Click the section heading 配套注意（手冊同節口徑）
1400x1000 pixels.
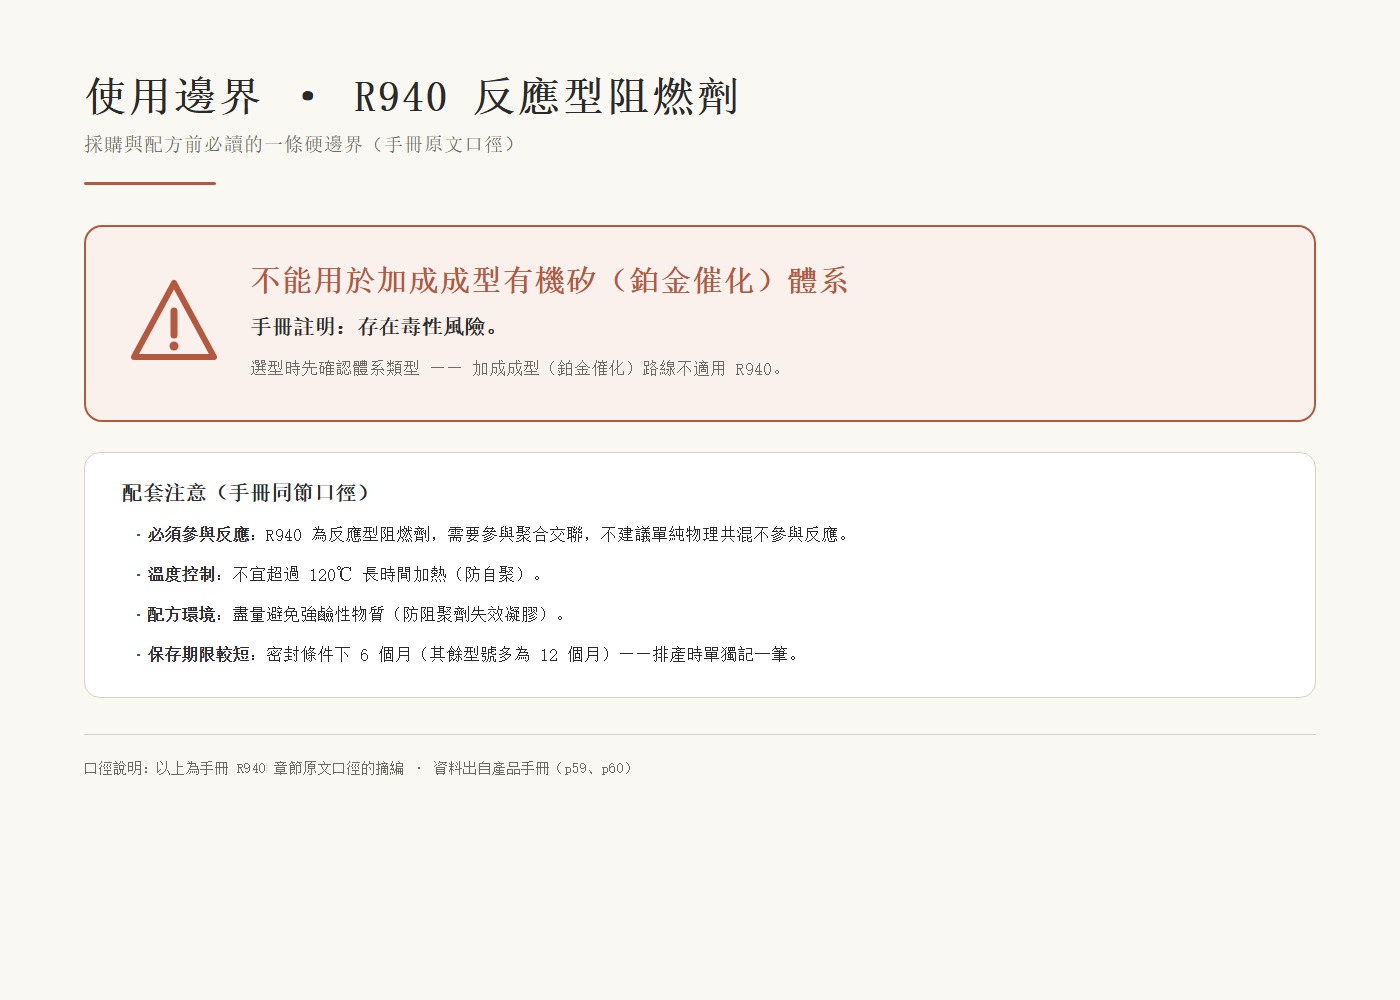click(x=246, y=492)
